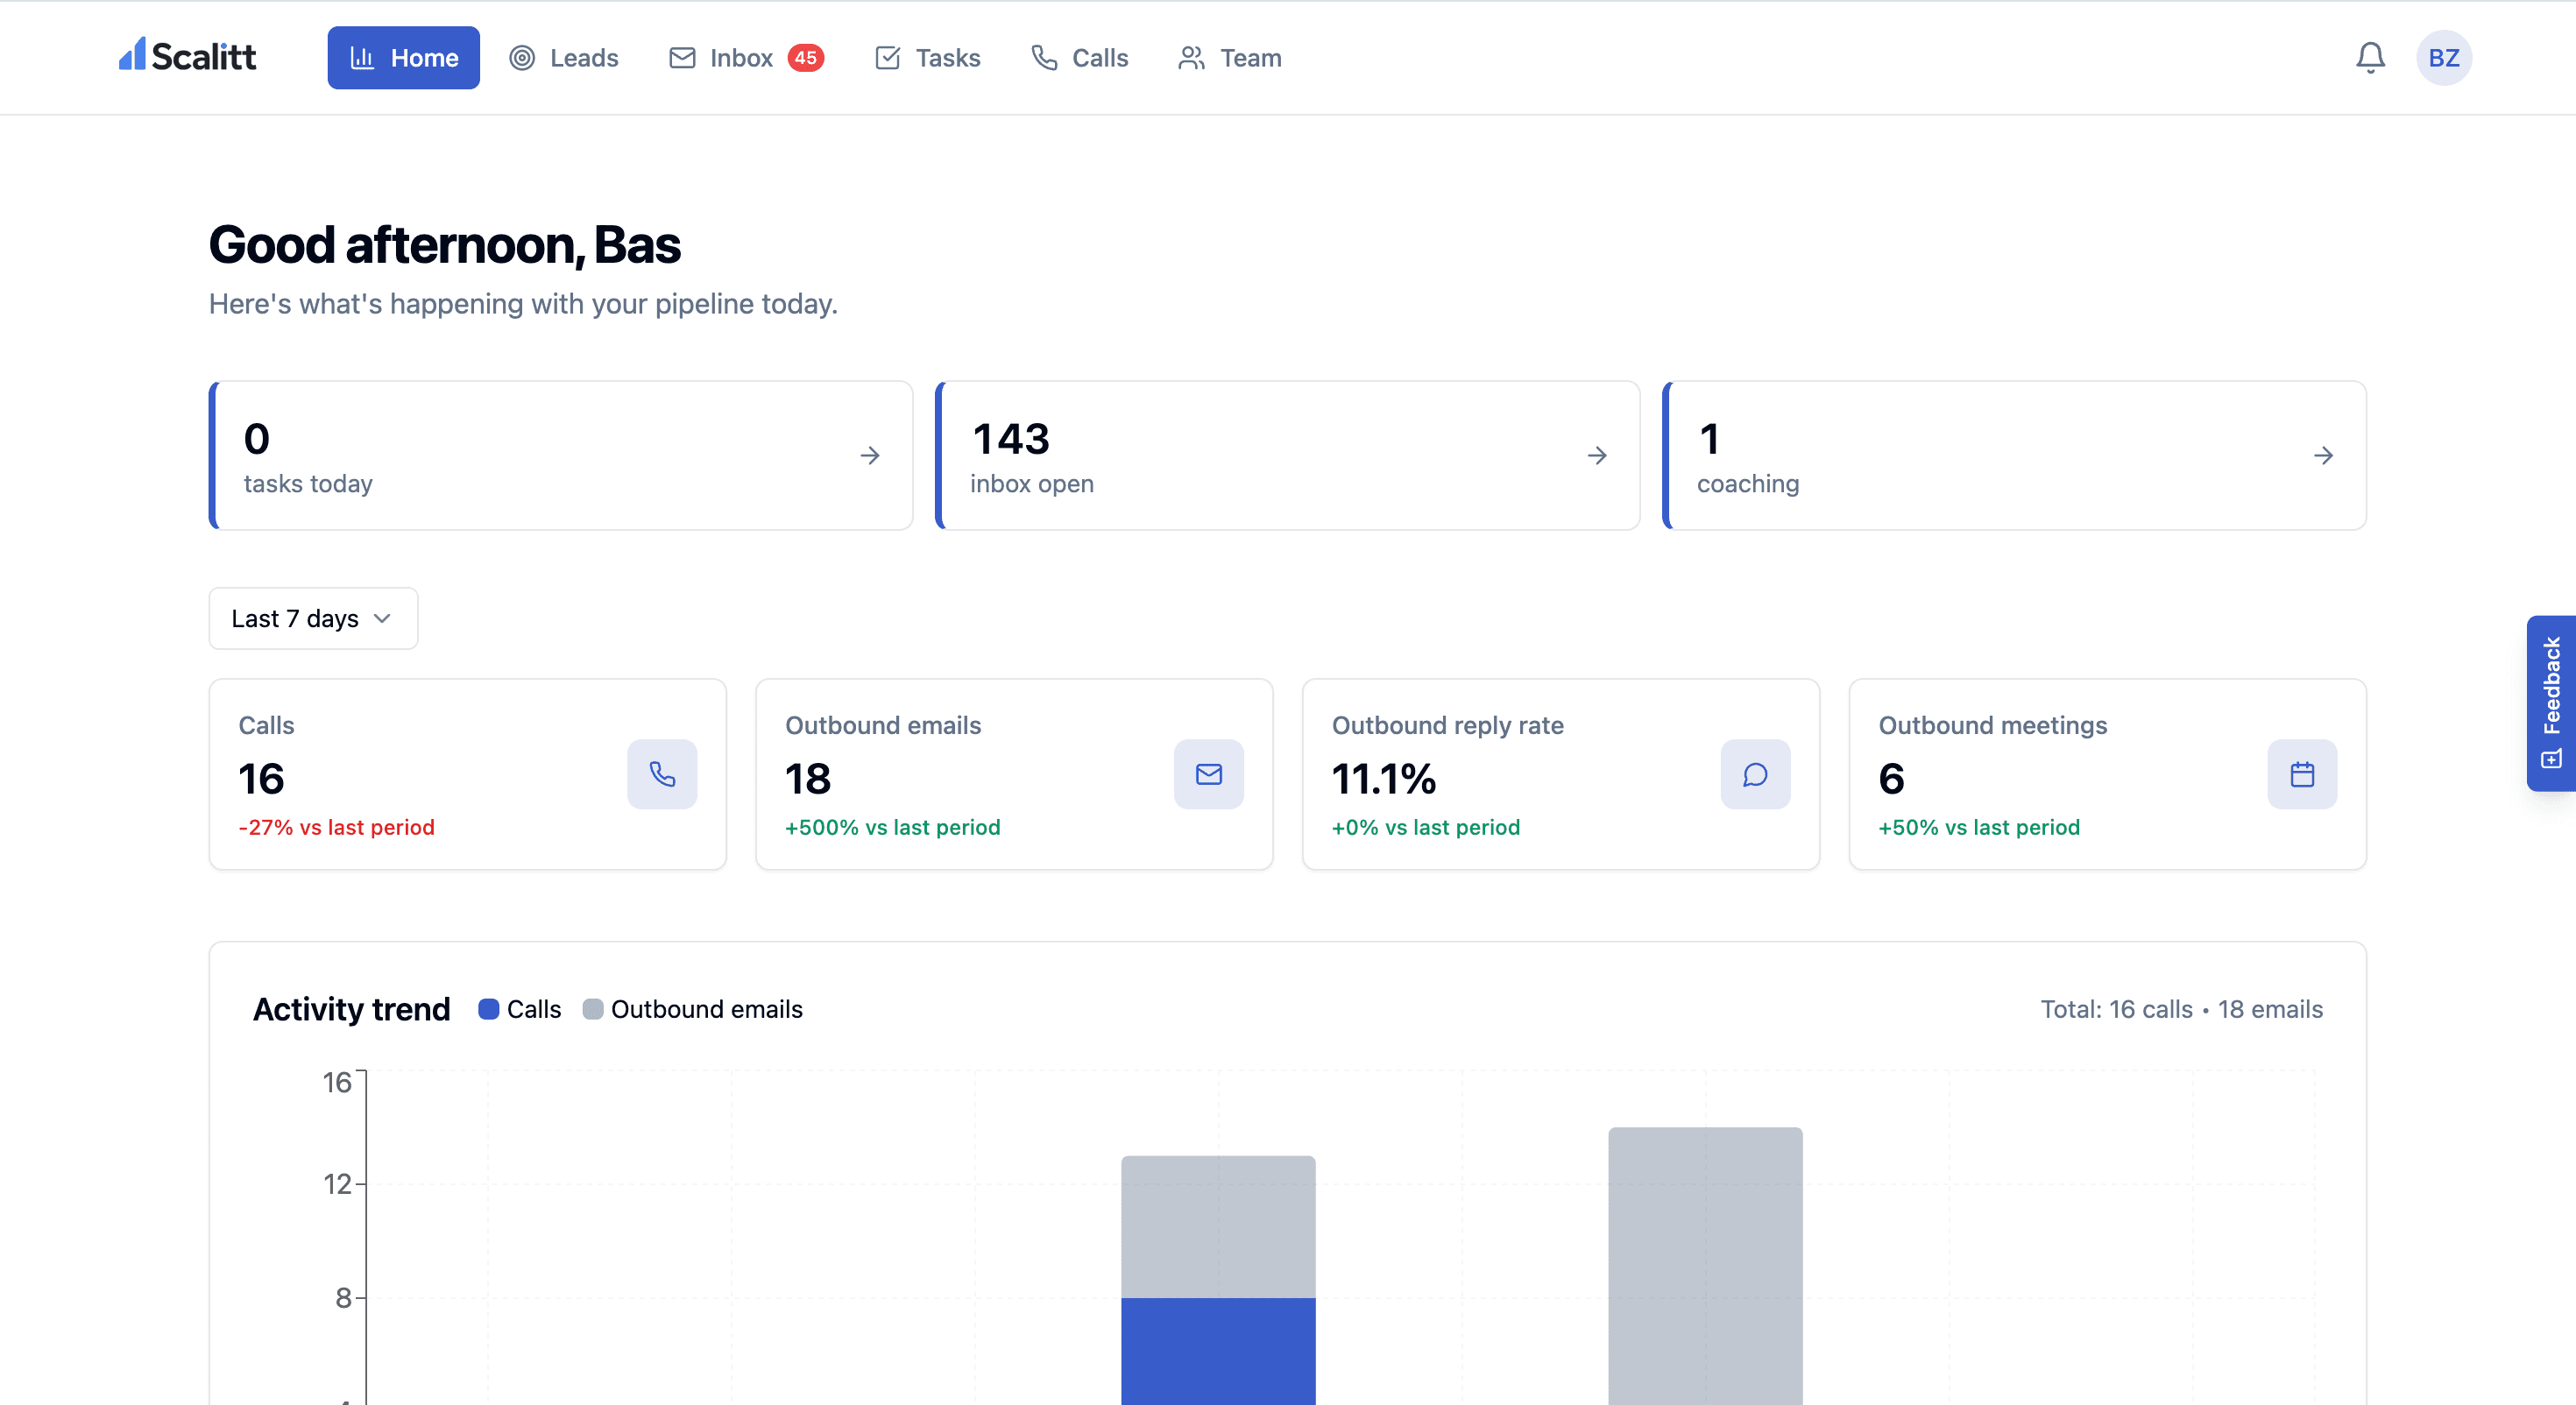The height and width of the screenshot is (1405, 2576).
Task: Open the Last 7 days dropdown
Action: point(313,618)
